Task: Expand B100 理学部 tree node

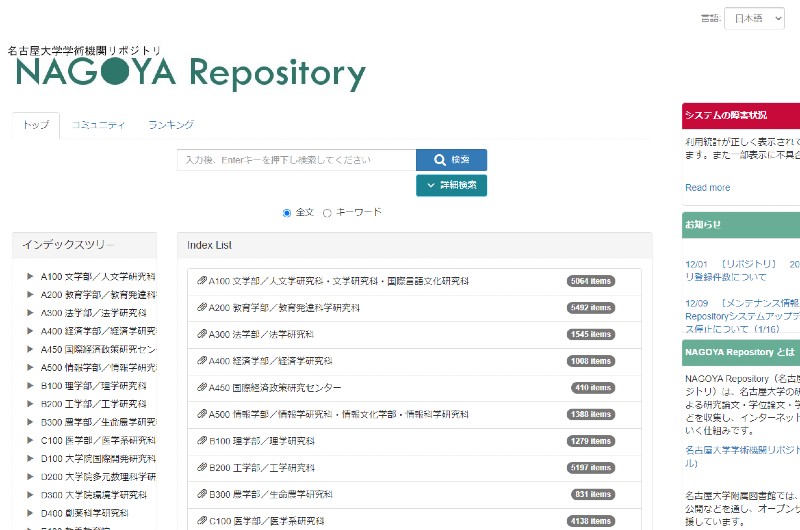Action: click(30, 386)
